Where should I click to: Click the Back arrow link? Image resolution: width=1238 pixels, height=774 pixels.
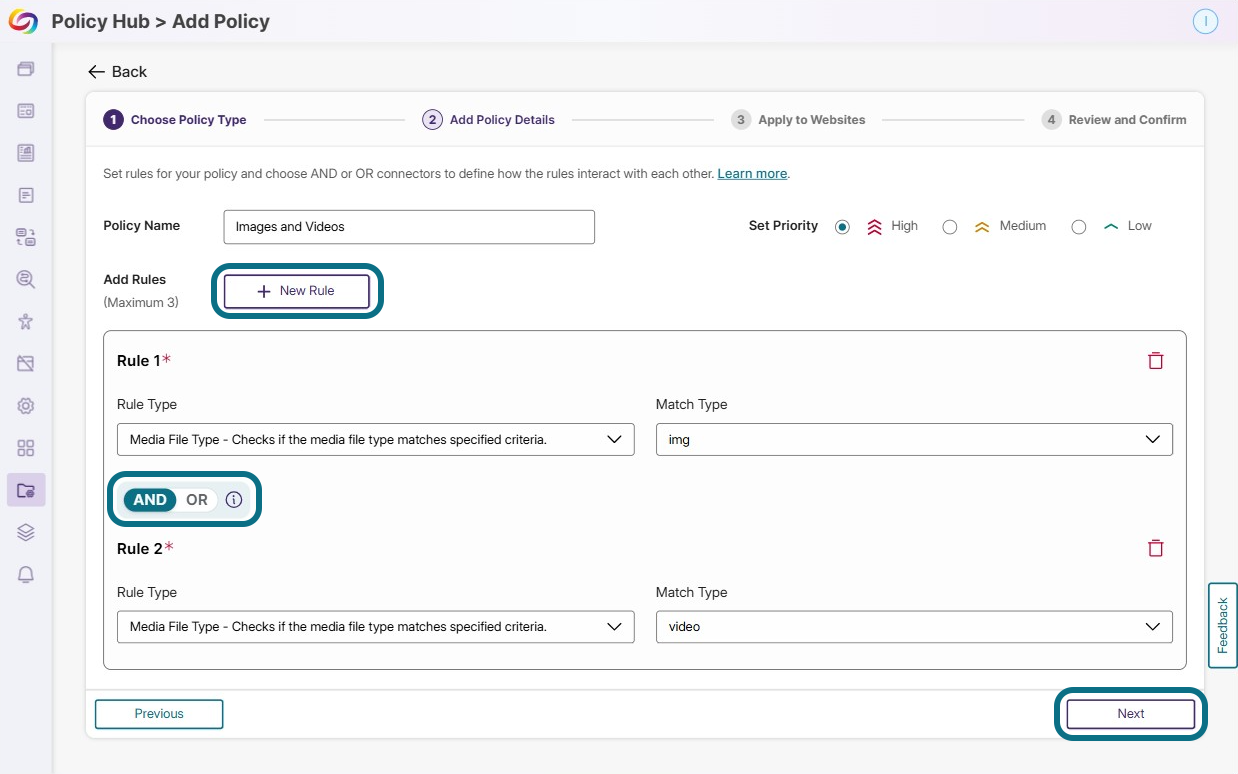(x=118, y=72)
